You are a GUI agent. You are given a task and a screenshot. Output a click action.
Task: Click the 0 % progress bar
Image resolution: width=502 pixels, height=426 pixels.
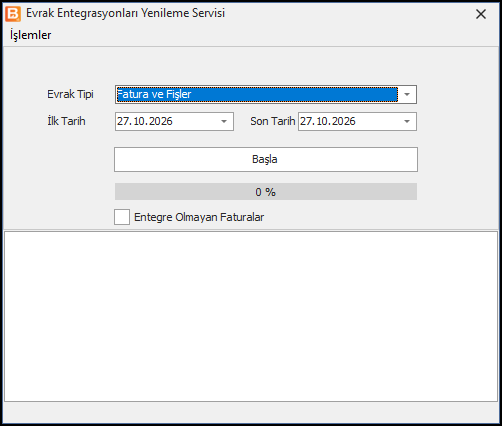click(266, 192)
